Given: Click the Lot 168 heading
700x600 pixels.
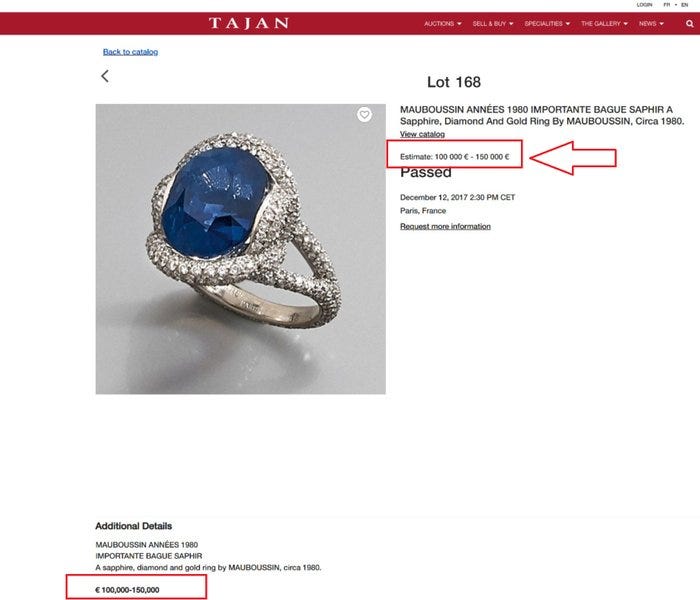Looking at the screenshot, I should pyautogui.click(x=454, y=82).
